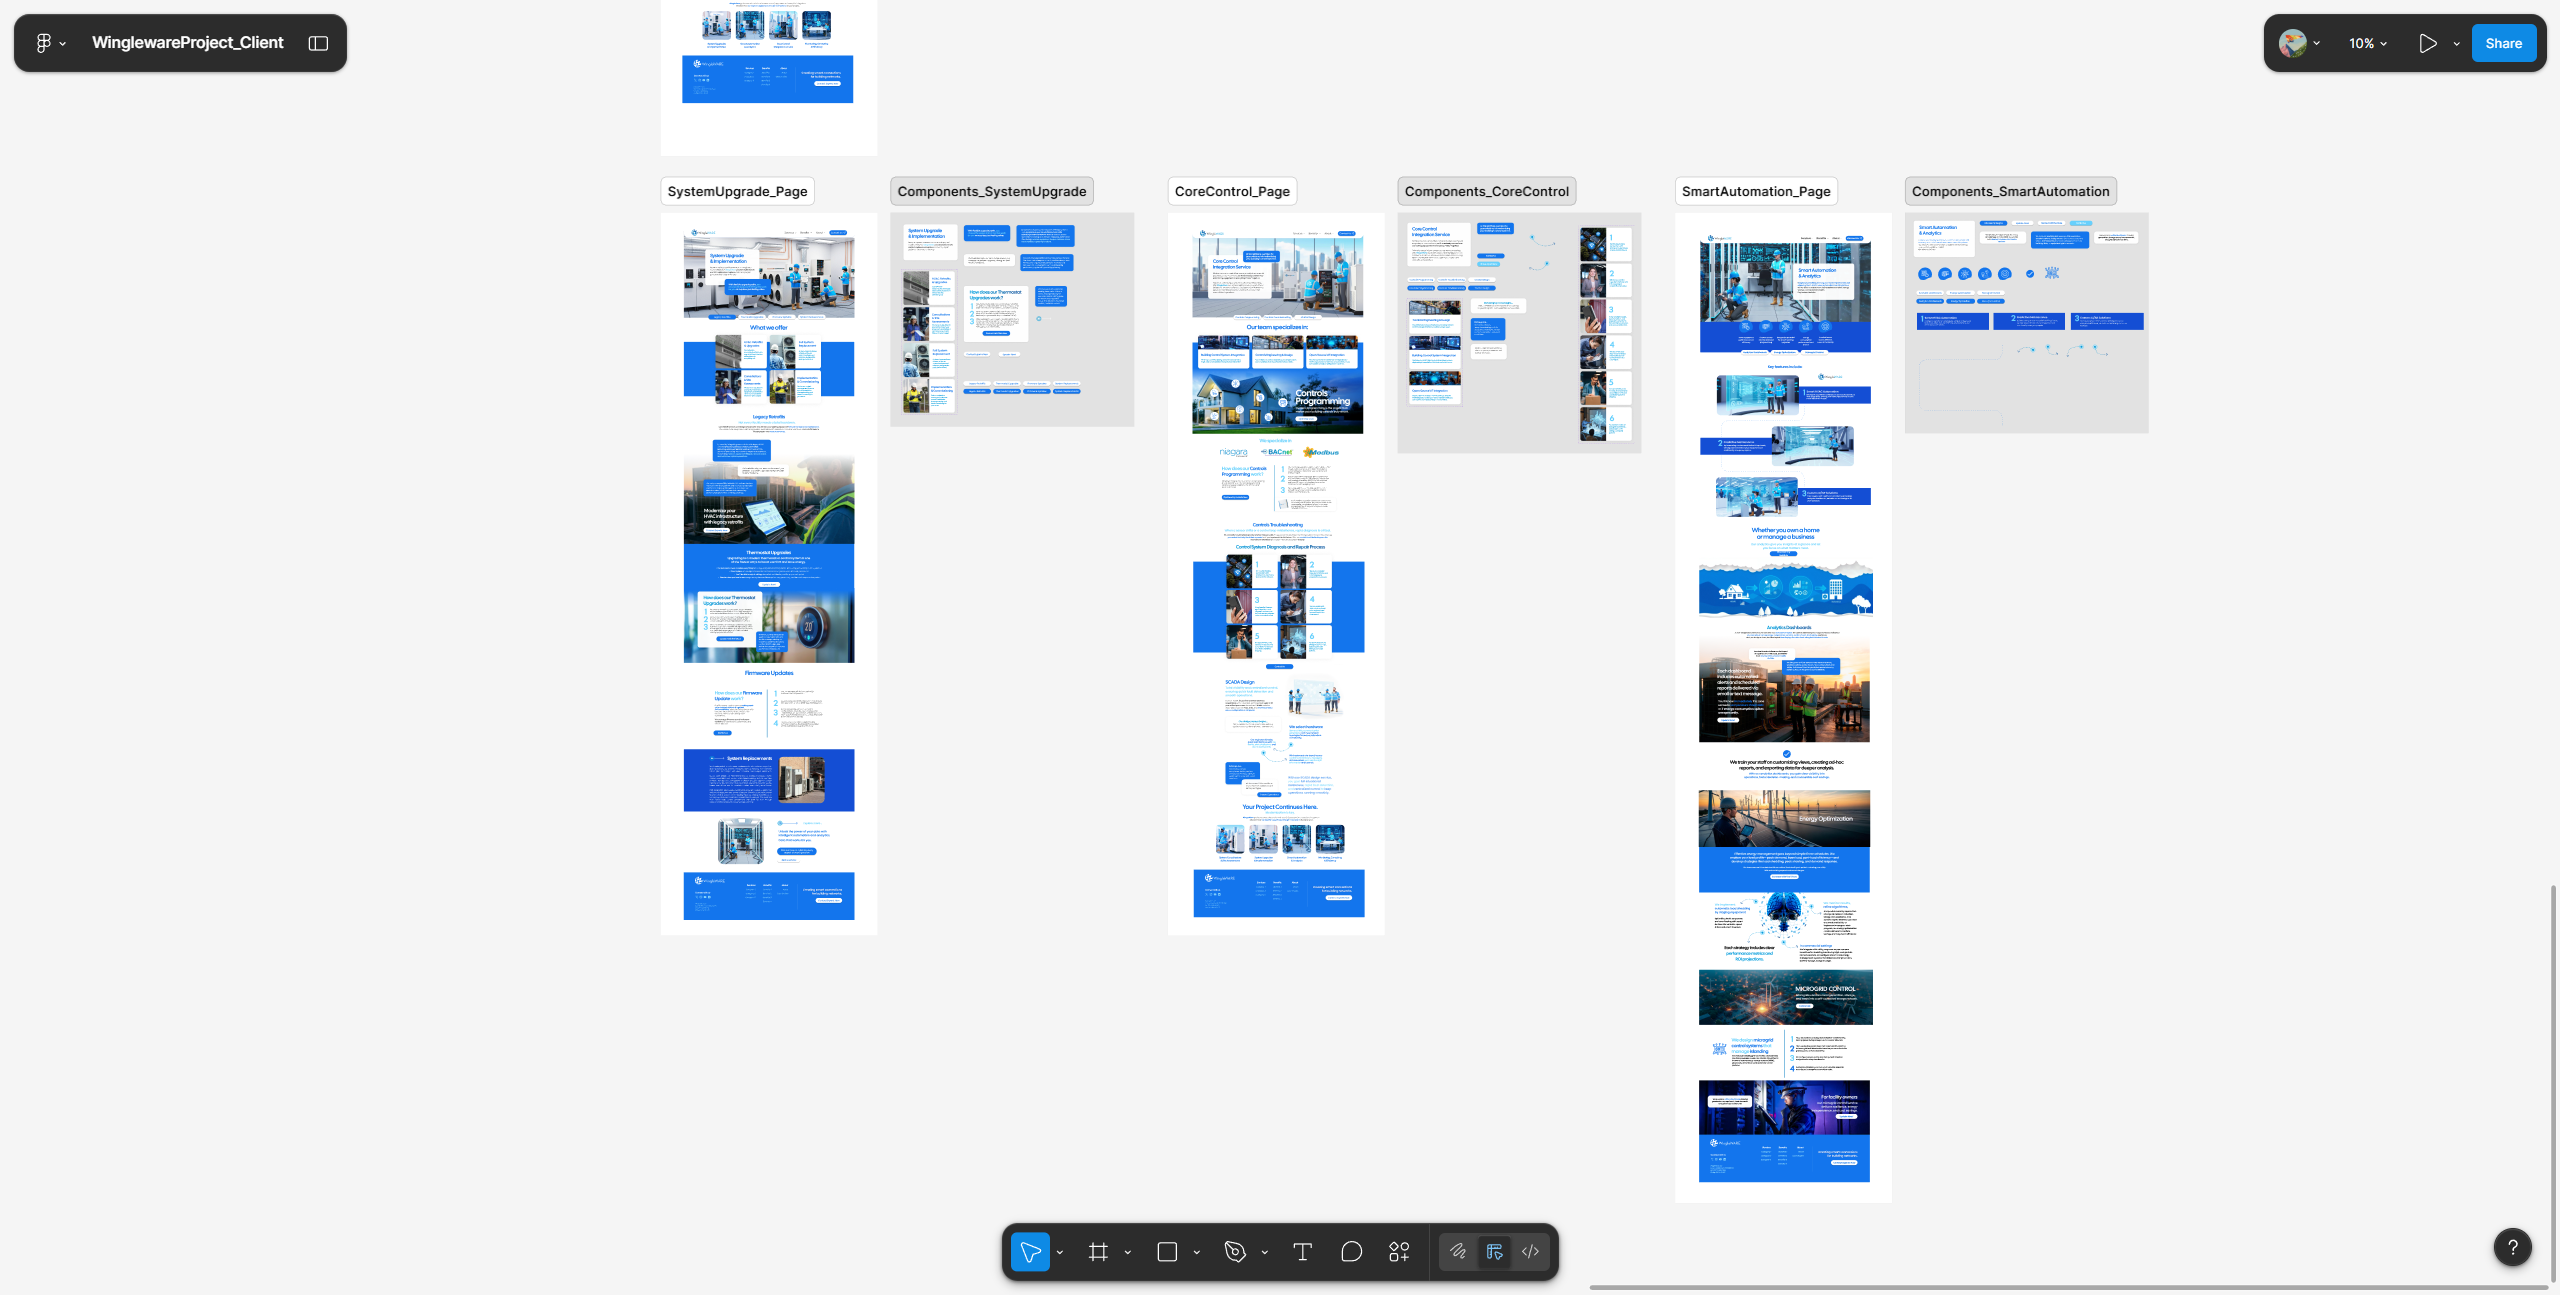2560x1295 pixels.
Task: Select the Rectangle shape tool
Action: (x=1167, y=1251)
